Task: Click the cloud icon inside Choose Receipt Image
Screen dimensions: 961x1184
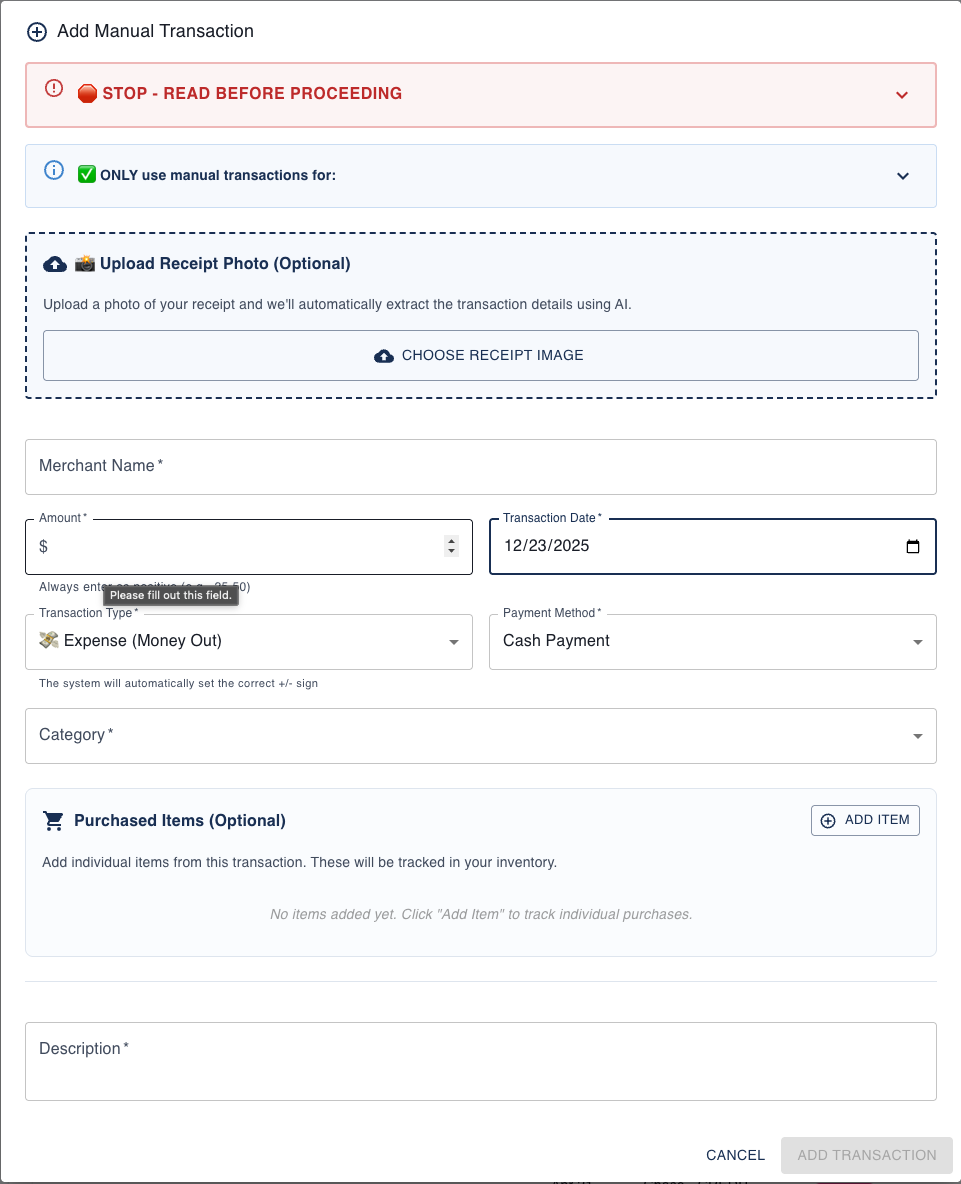Action: click(384, 355)
